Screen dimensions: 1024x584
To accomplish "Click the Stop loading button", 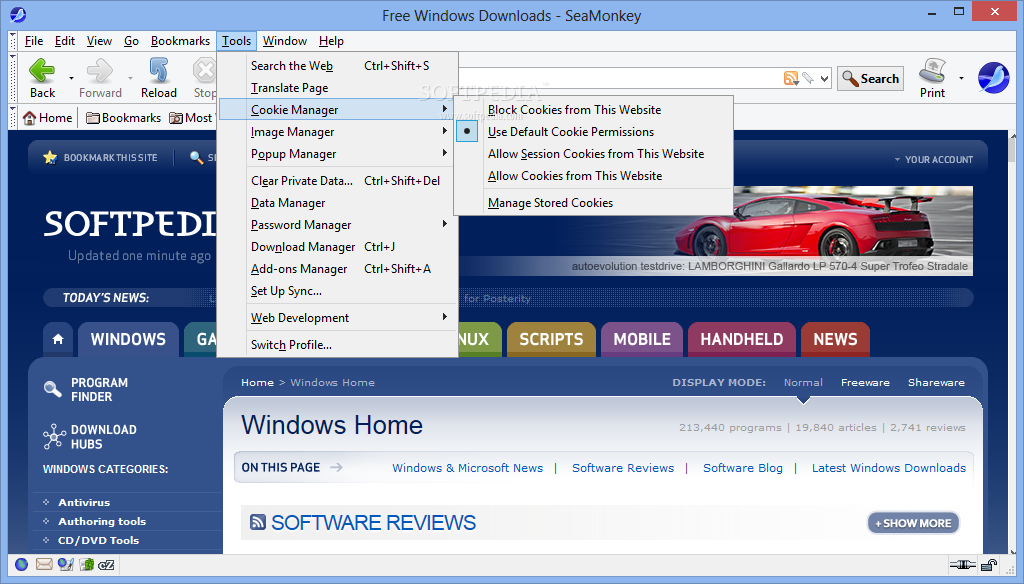I will tap(204, 77).
